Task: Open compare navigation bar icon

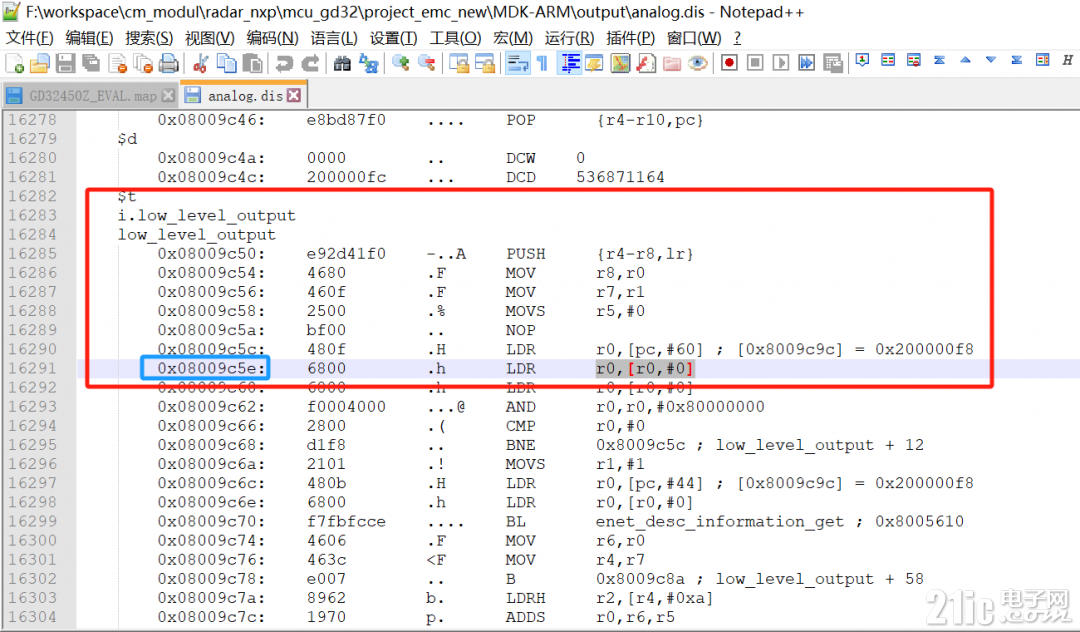Action: [1042, 61]
